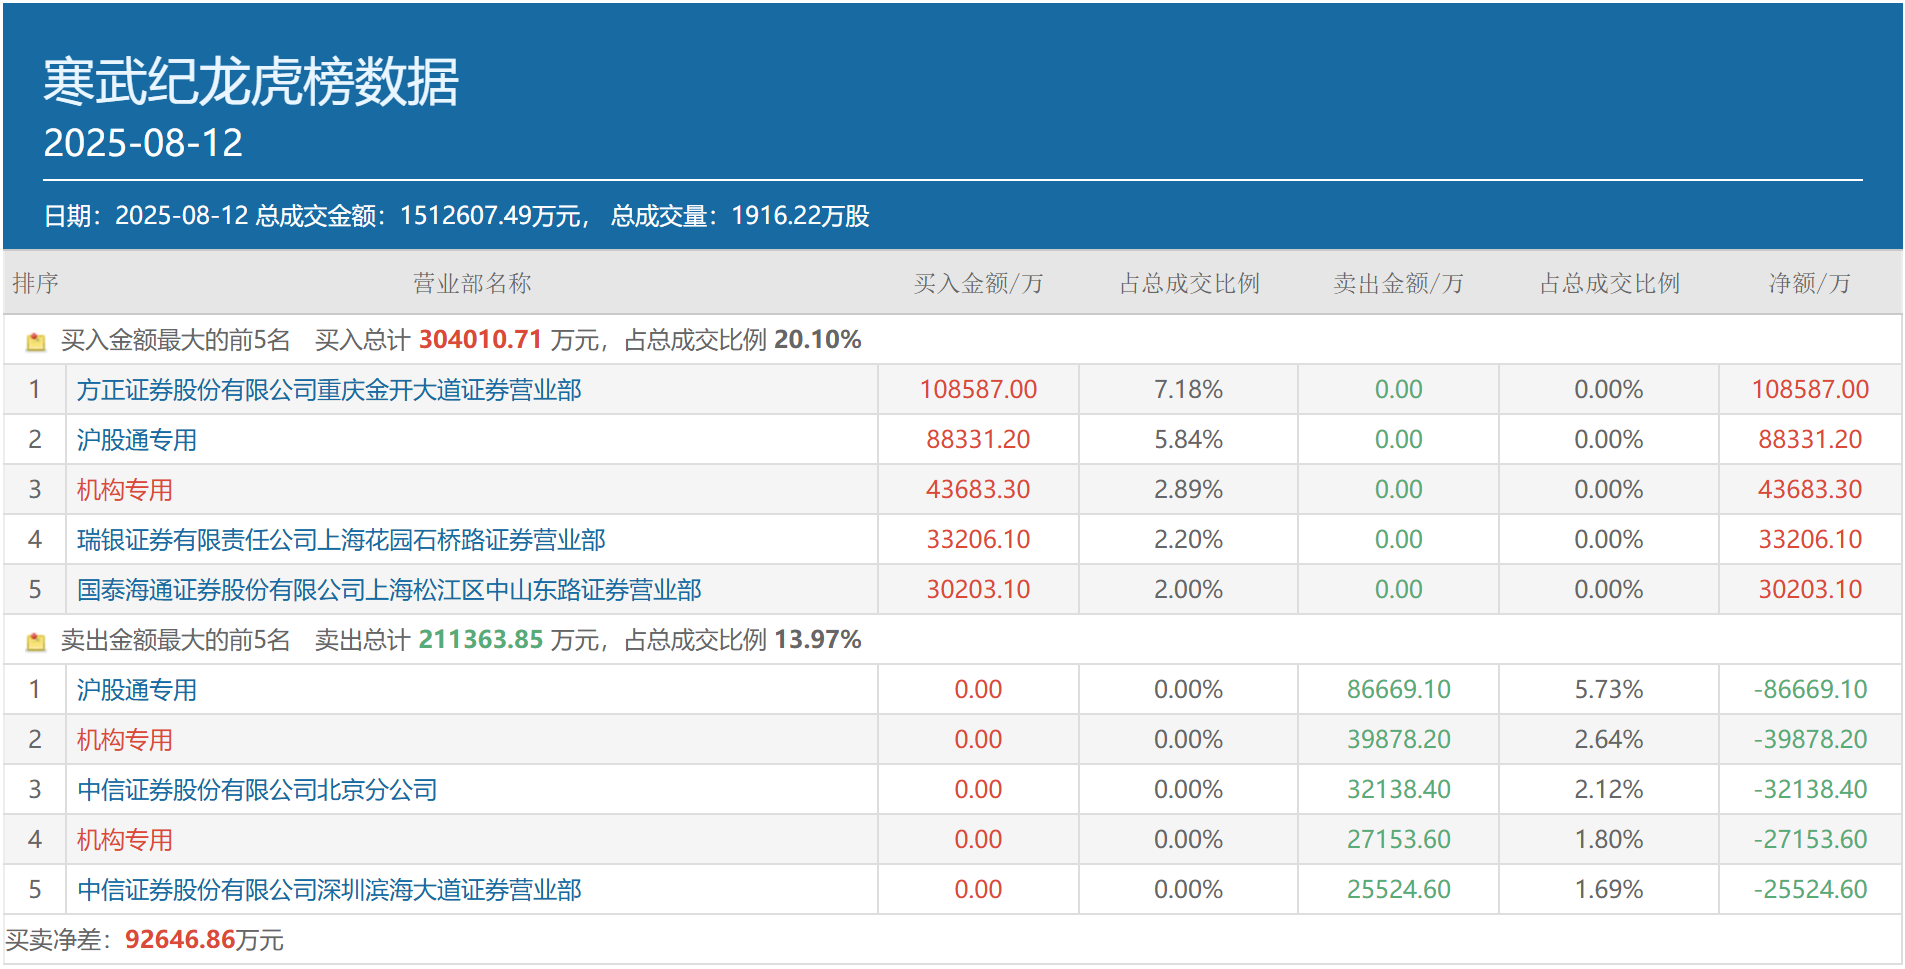Image resolution: width=1905 pixels, height=969 pixels.
Task: Open 机构专用 link with 27153.60 sell amount
Action: pyautogui.click(x=125, y=840)
